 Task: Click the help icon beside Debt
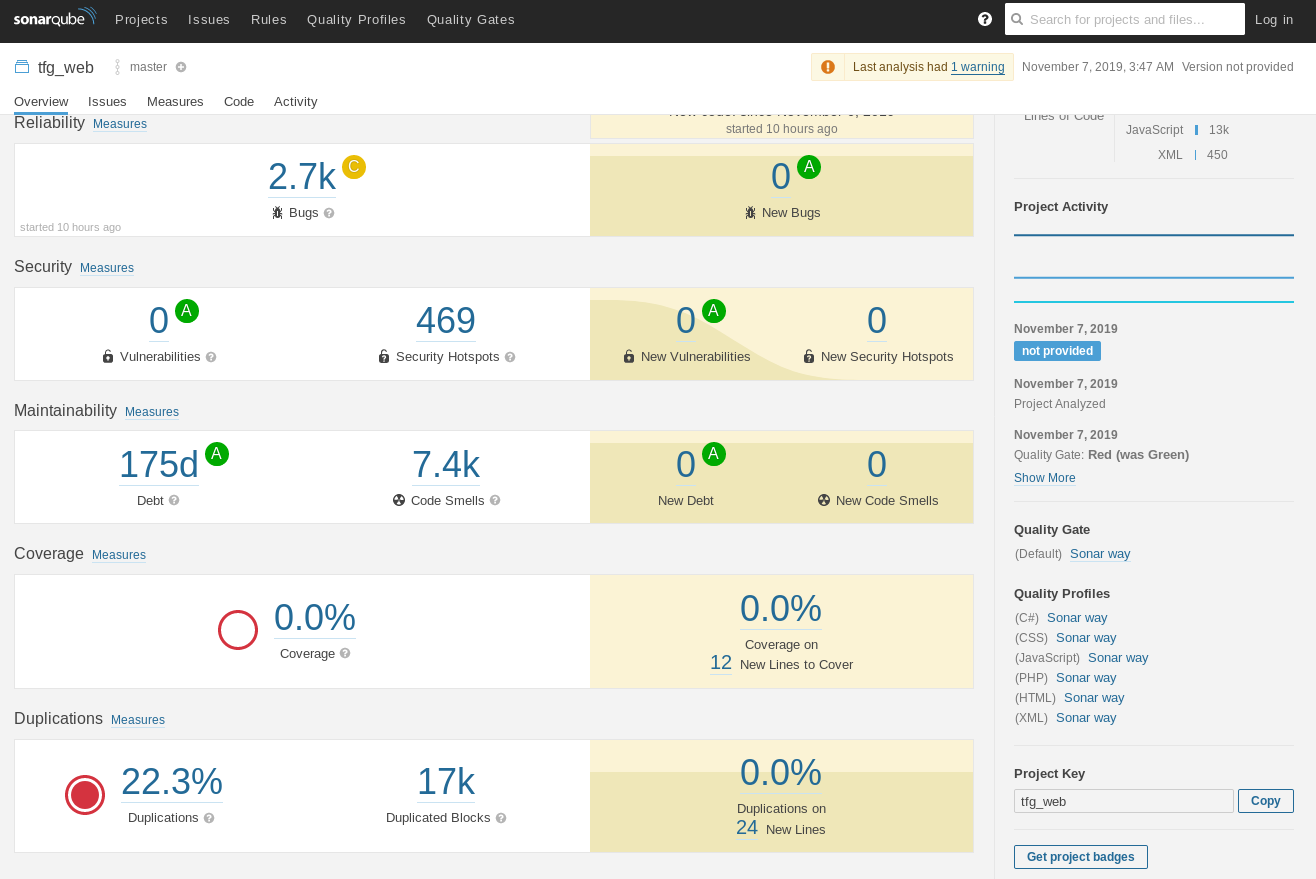coord(174,500)
